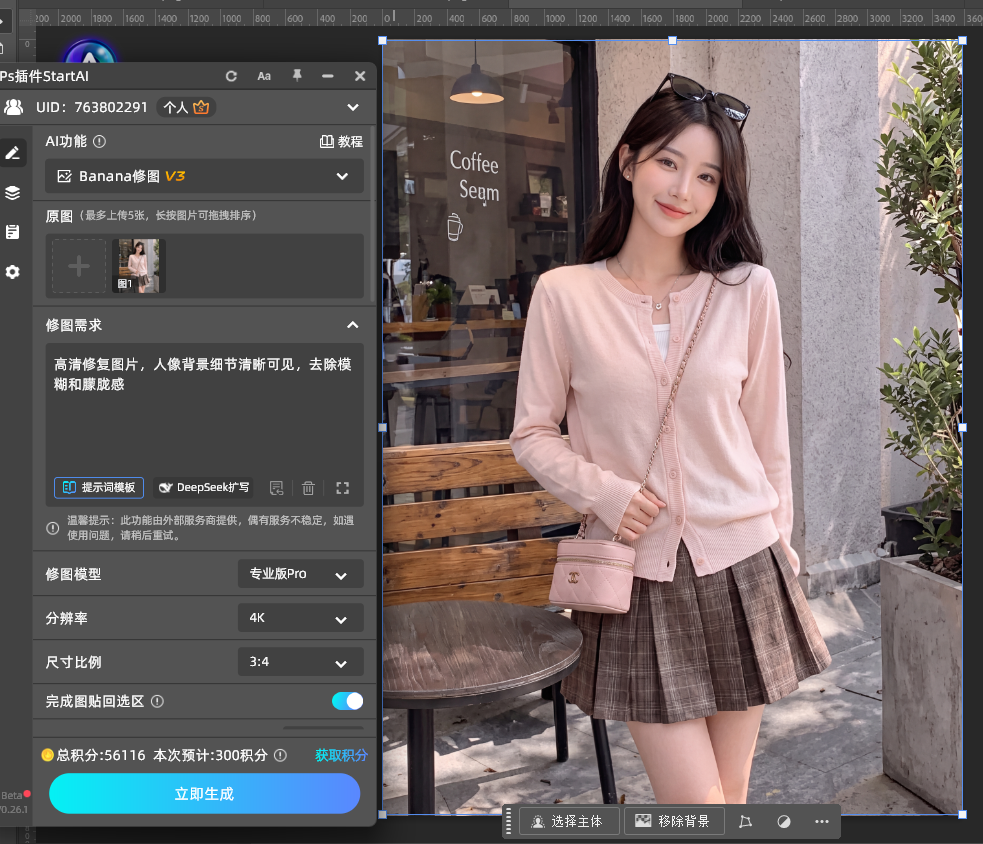The image size is (983, 844).
Task: Click the info icon next to 本次预计:300积分
Action: [281, 755]
